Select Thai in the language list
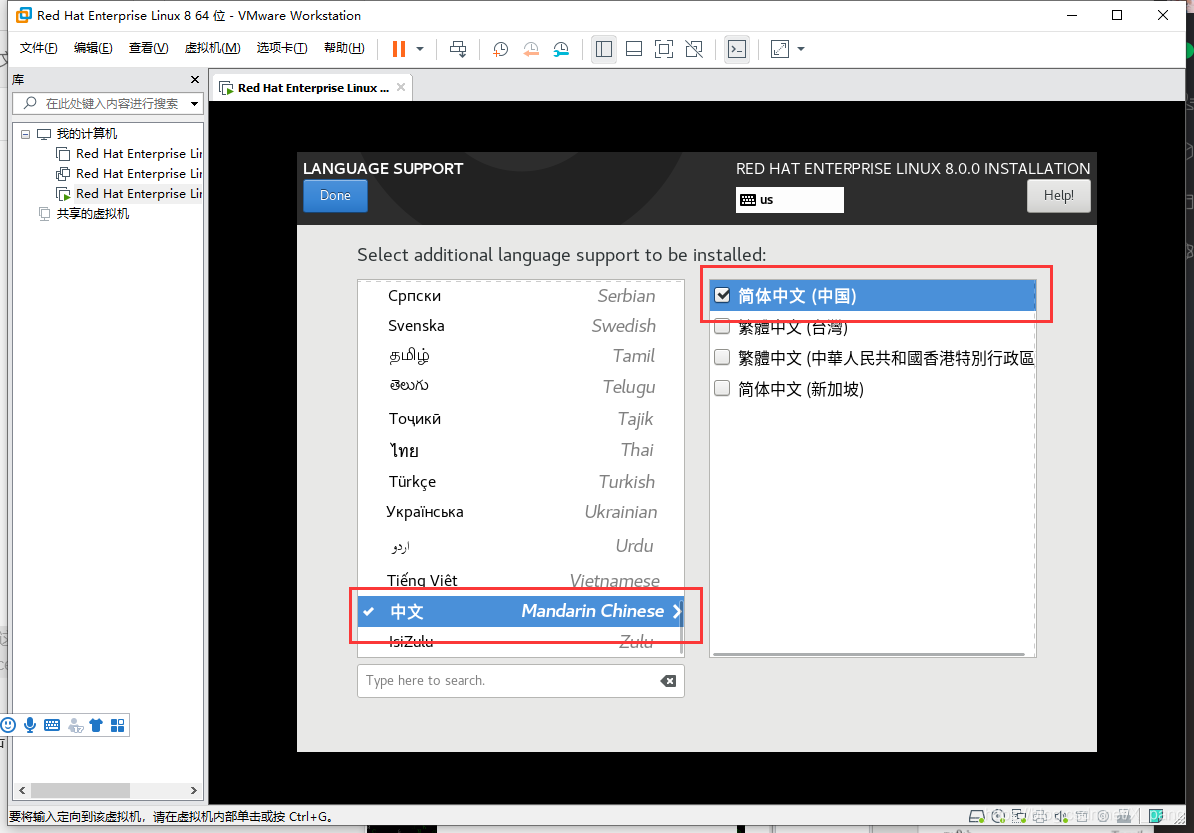The height and width of the screenshot is (833, 1194). tap(521, 450)
